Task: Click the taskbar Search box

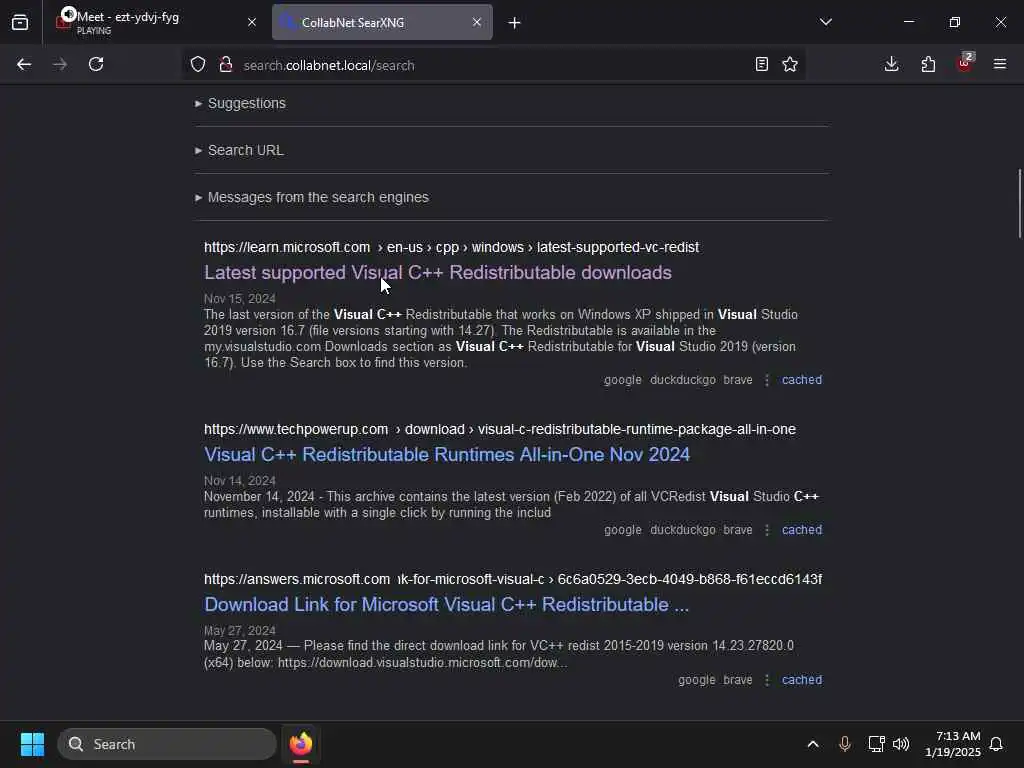Action: [x=167, y=744]
